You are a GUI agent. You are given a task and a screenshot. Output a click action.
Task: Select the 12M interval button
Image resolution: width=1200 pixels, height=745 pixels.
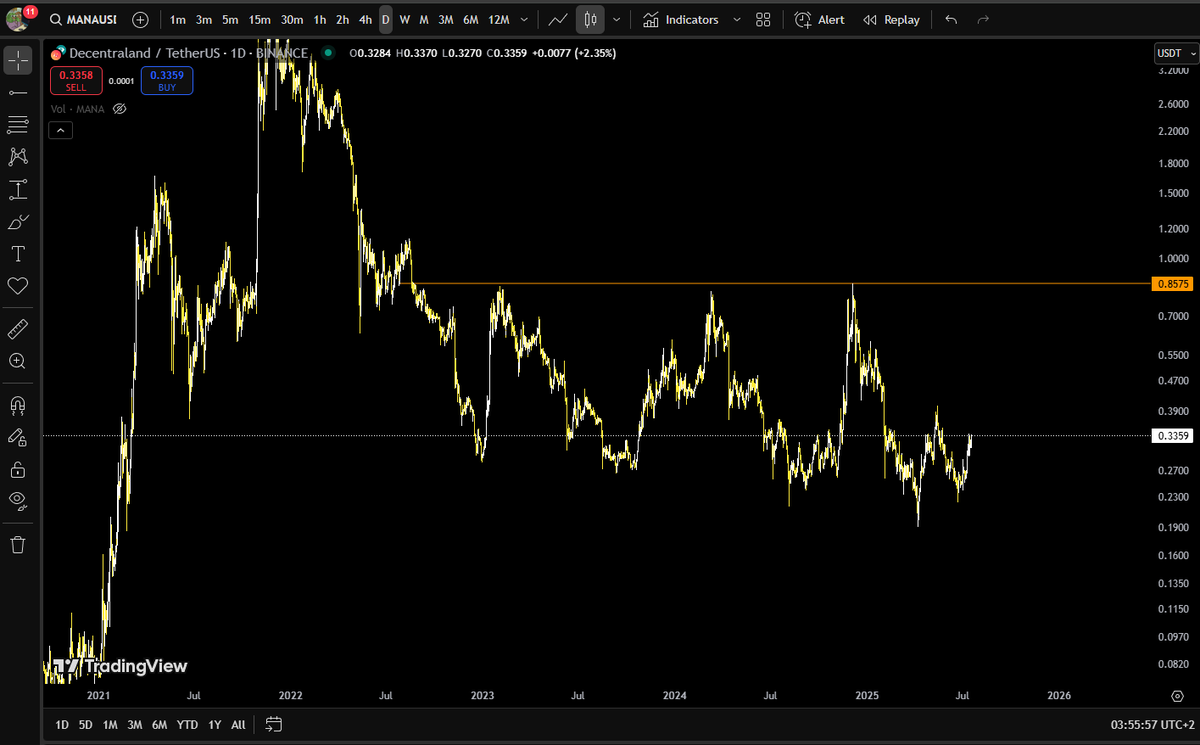[x=498, y=19]
